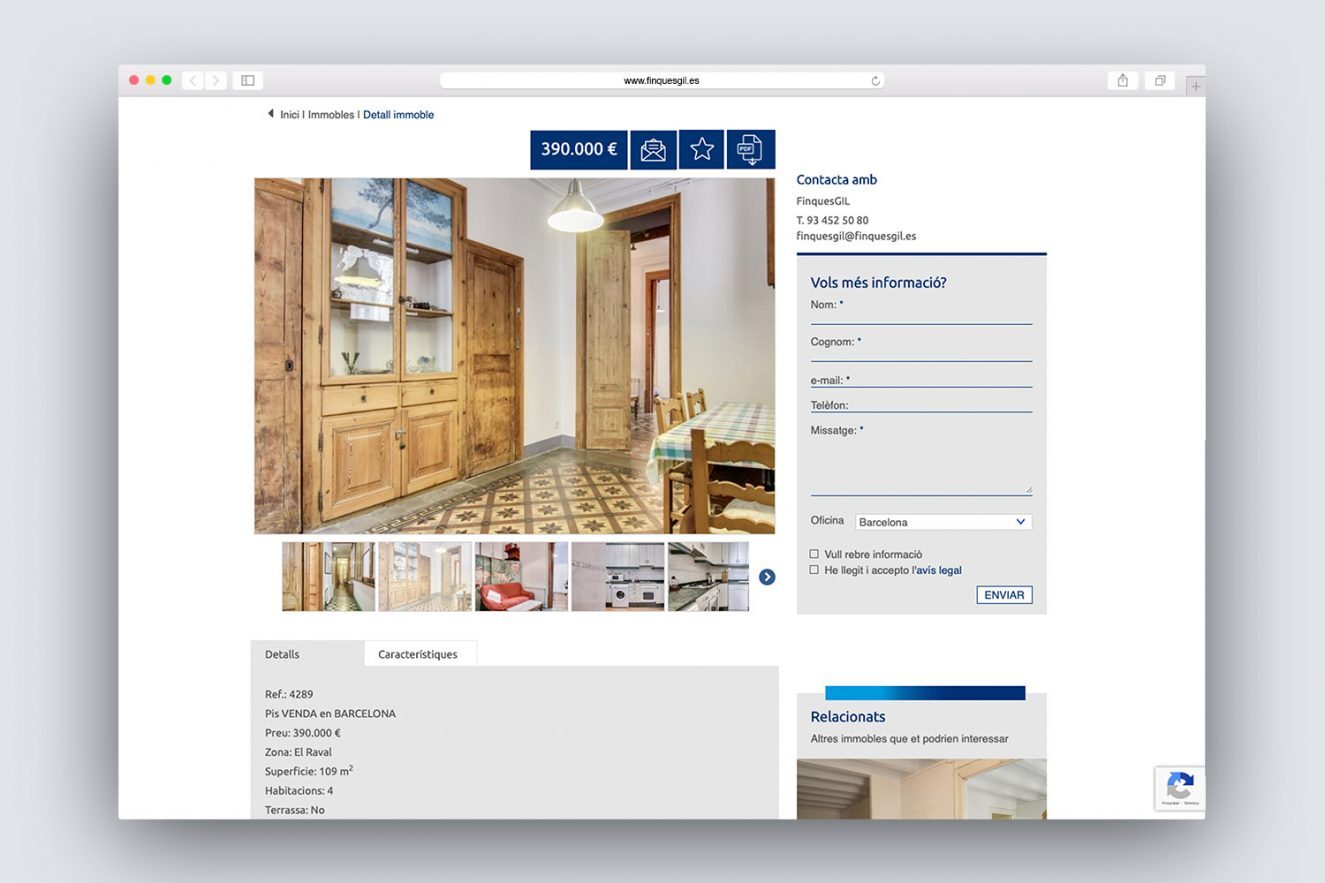Screen dimensions: 1325x883
Task: Switch to the Característiques tab
Action: (420, 654)
